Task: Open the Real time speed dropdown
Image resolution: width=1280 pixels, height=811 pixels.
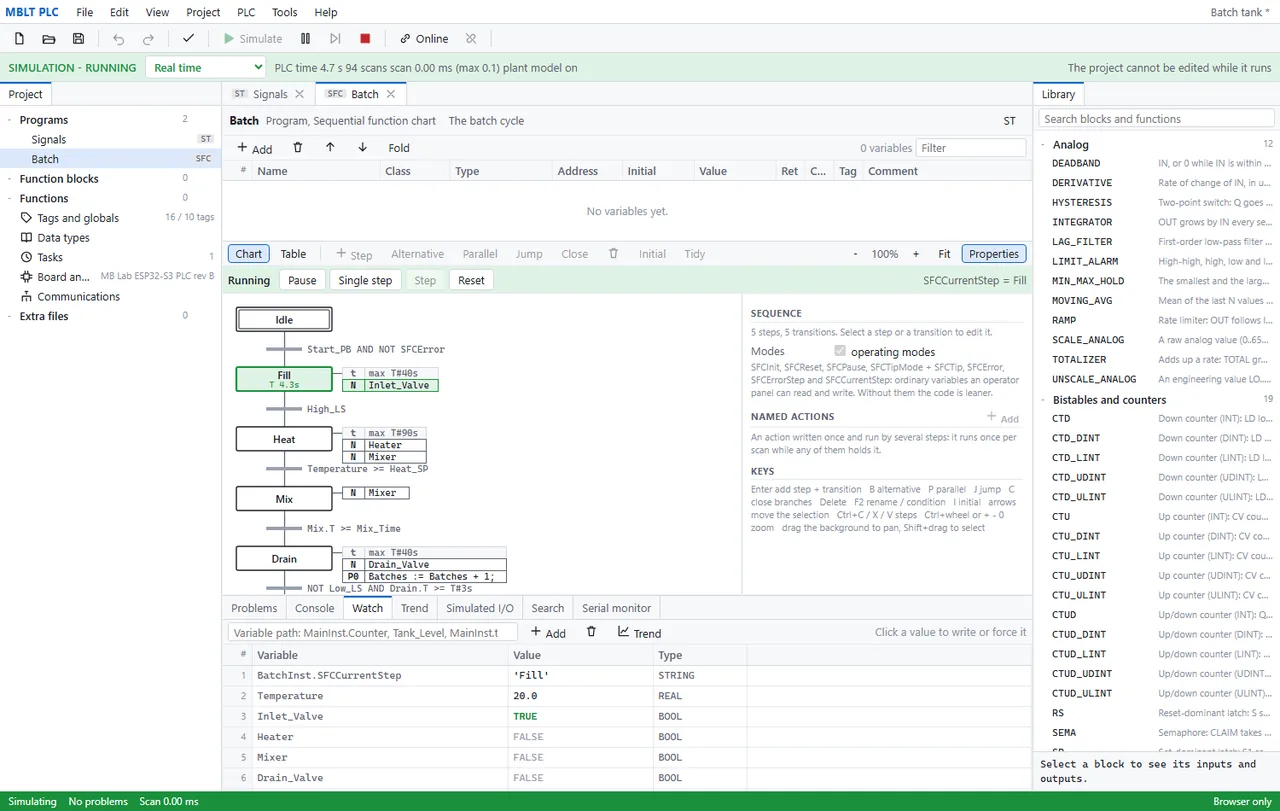Action: coord(206,68)
